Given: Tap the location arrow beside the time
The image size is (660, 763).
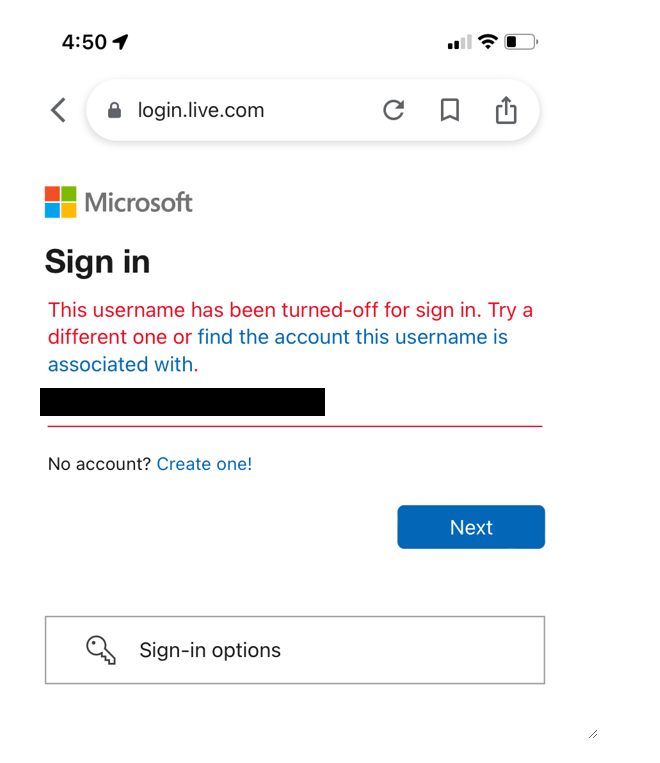Looking at the screenshot, I should coord(121,42).
